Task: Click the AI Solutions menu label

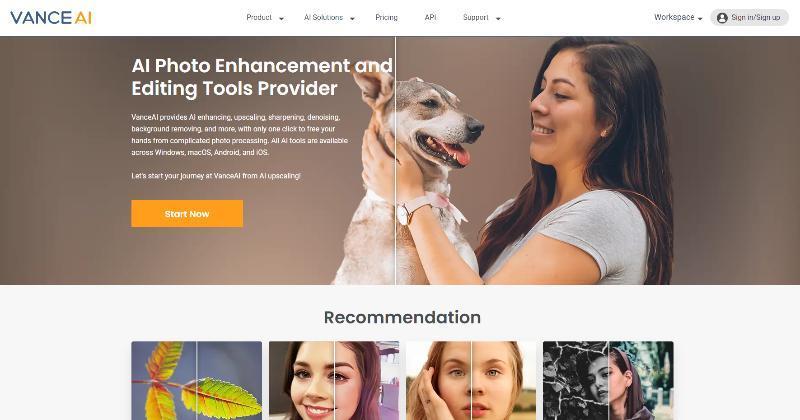Action: click(323, 17)
